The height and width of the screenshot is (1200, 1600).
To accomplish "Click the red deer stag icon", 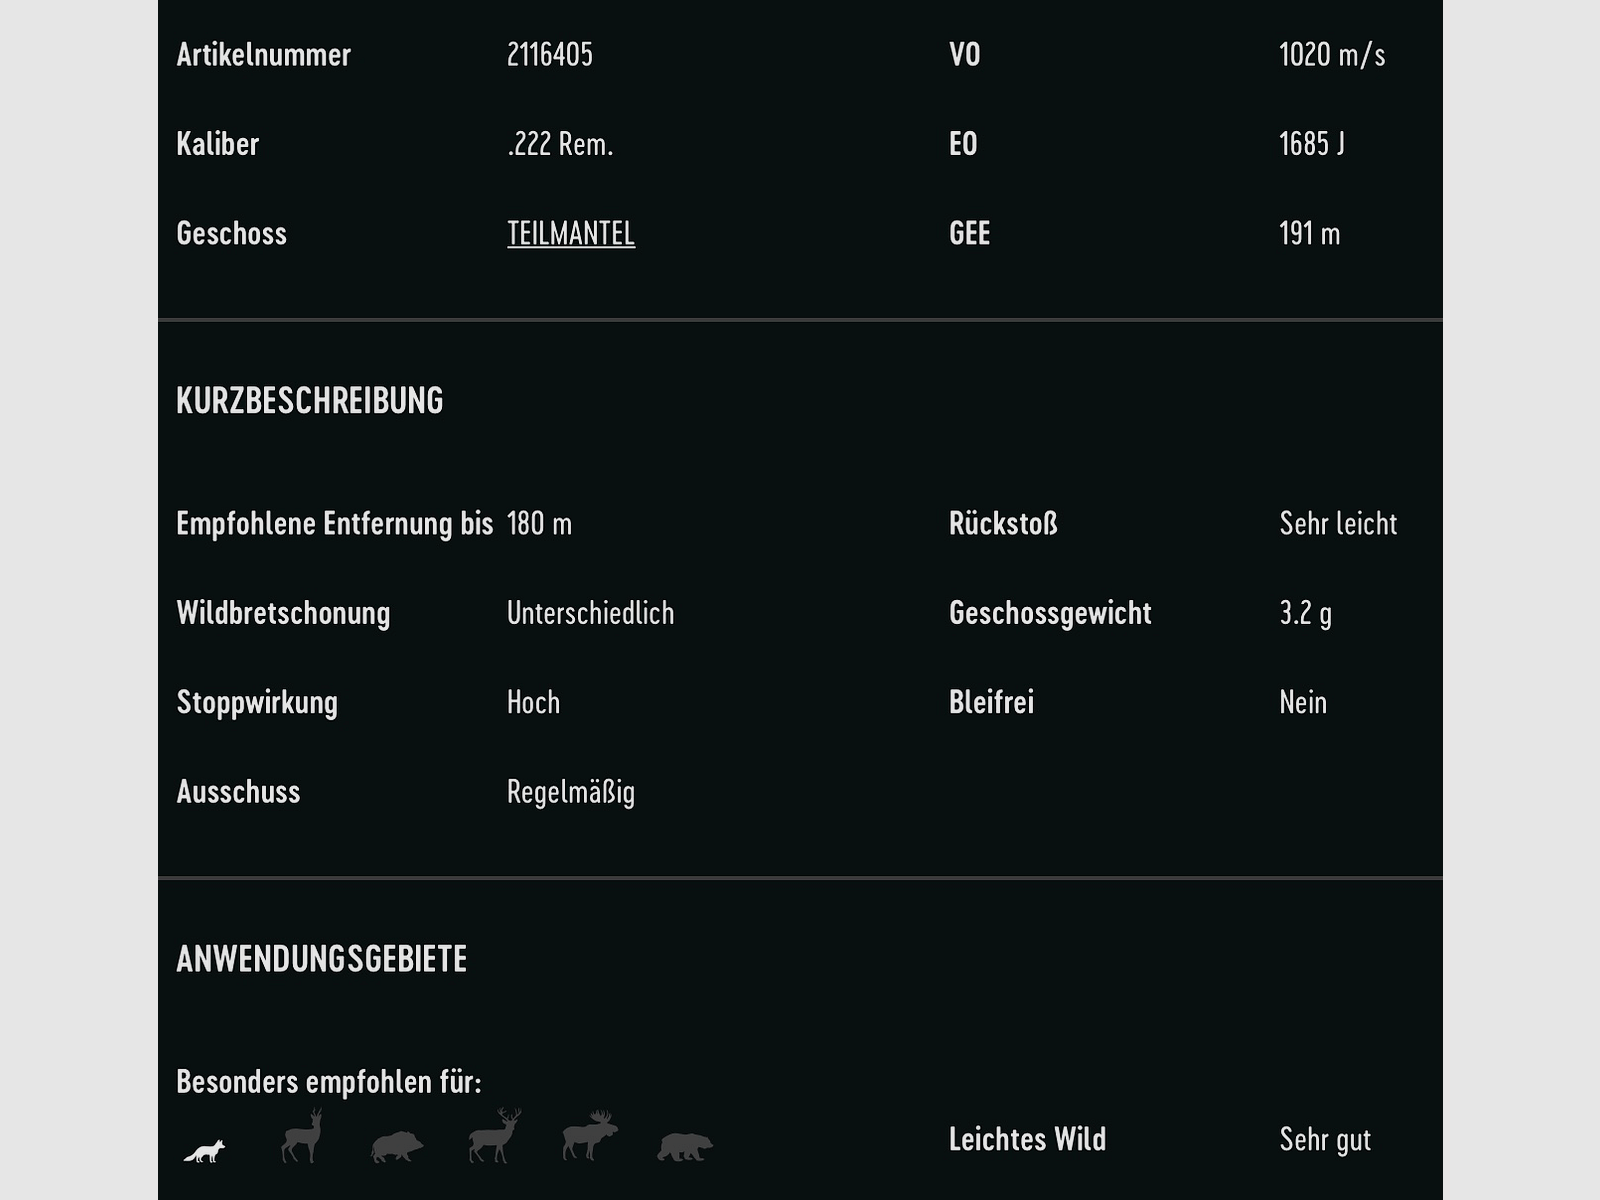I will tap(495, 1137).
